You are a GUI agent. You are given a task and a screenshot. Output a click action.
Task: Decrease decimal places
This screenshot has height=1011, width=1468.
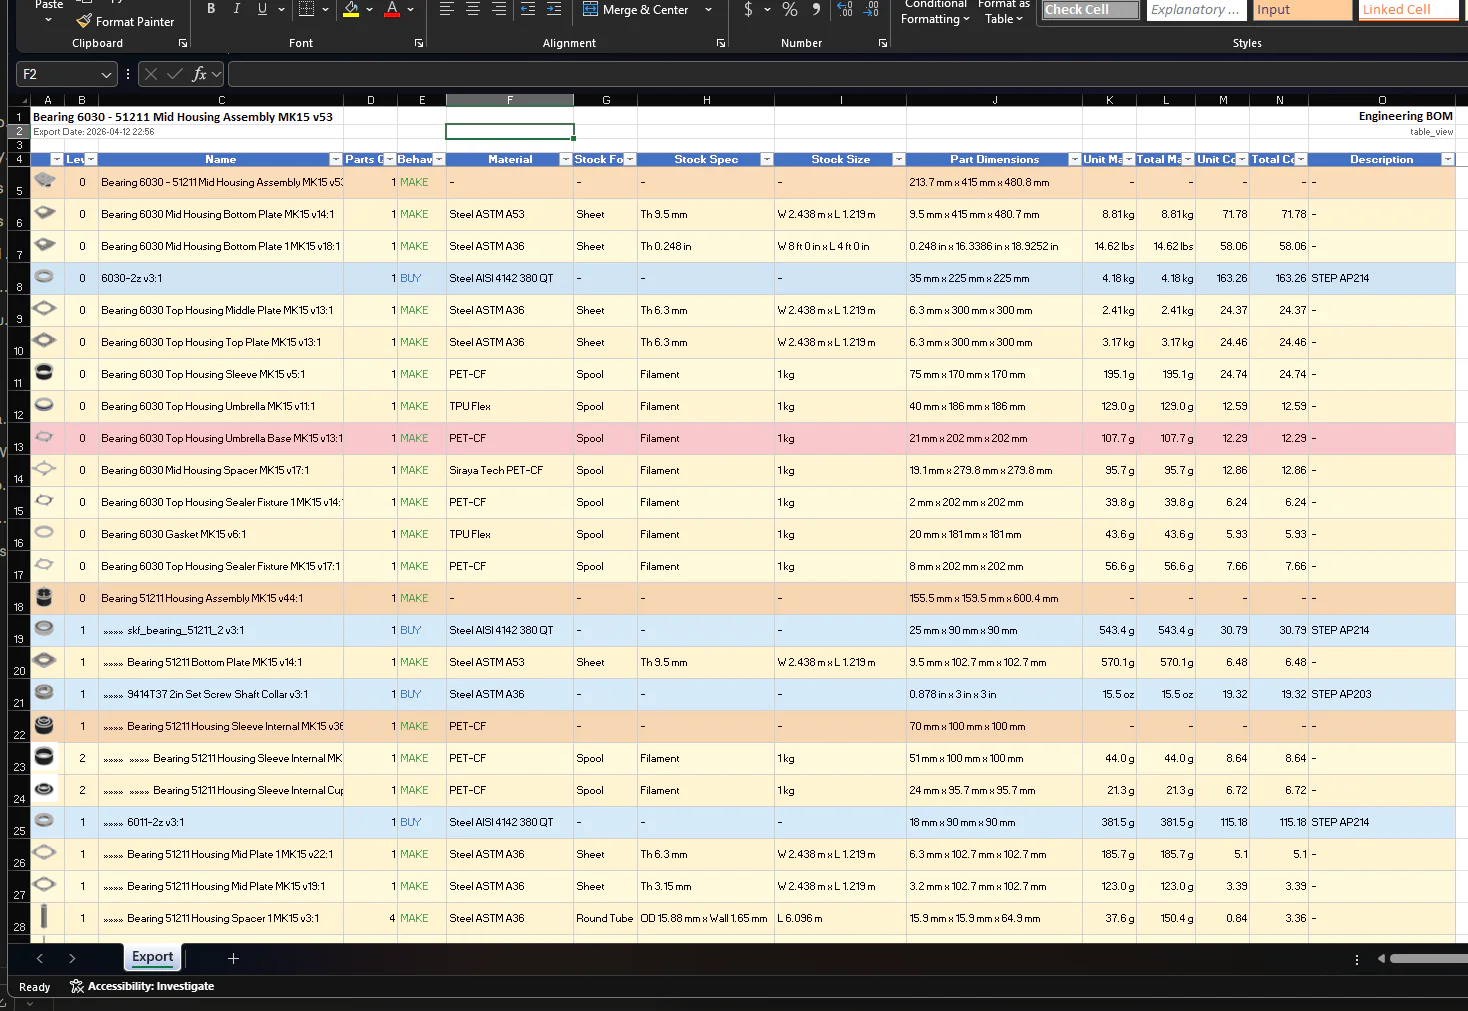tap(871, 9)
